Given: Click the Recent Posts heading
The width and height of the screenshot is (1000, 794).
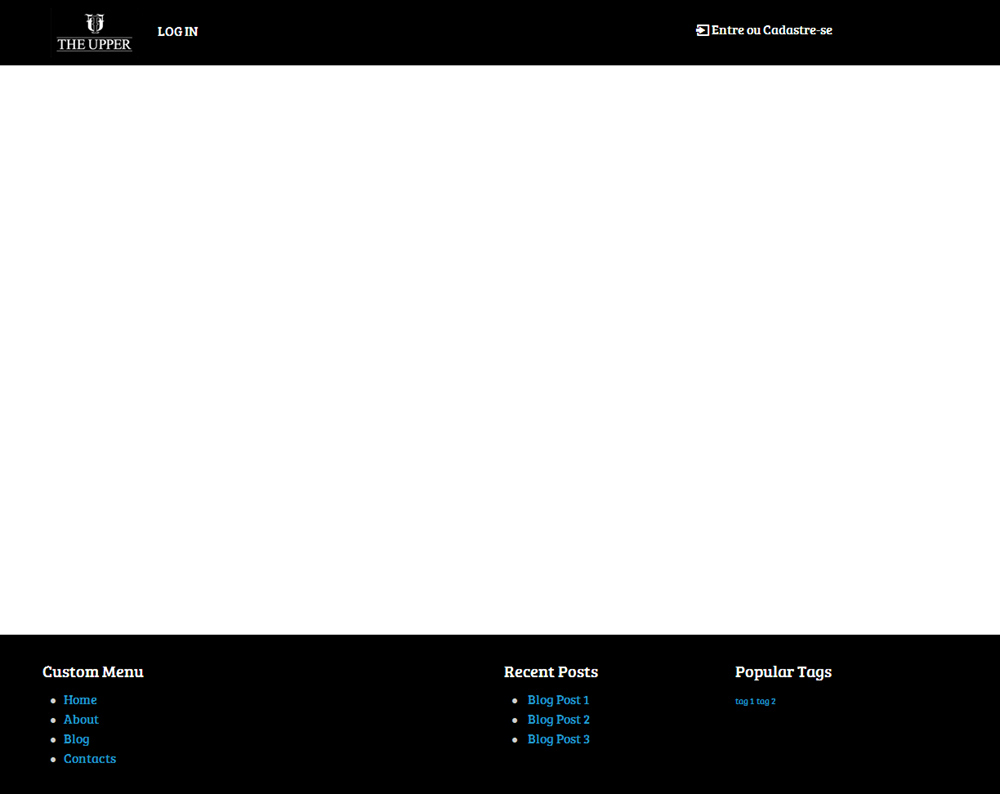Looking at the screenshot, I should [551, 672].
